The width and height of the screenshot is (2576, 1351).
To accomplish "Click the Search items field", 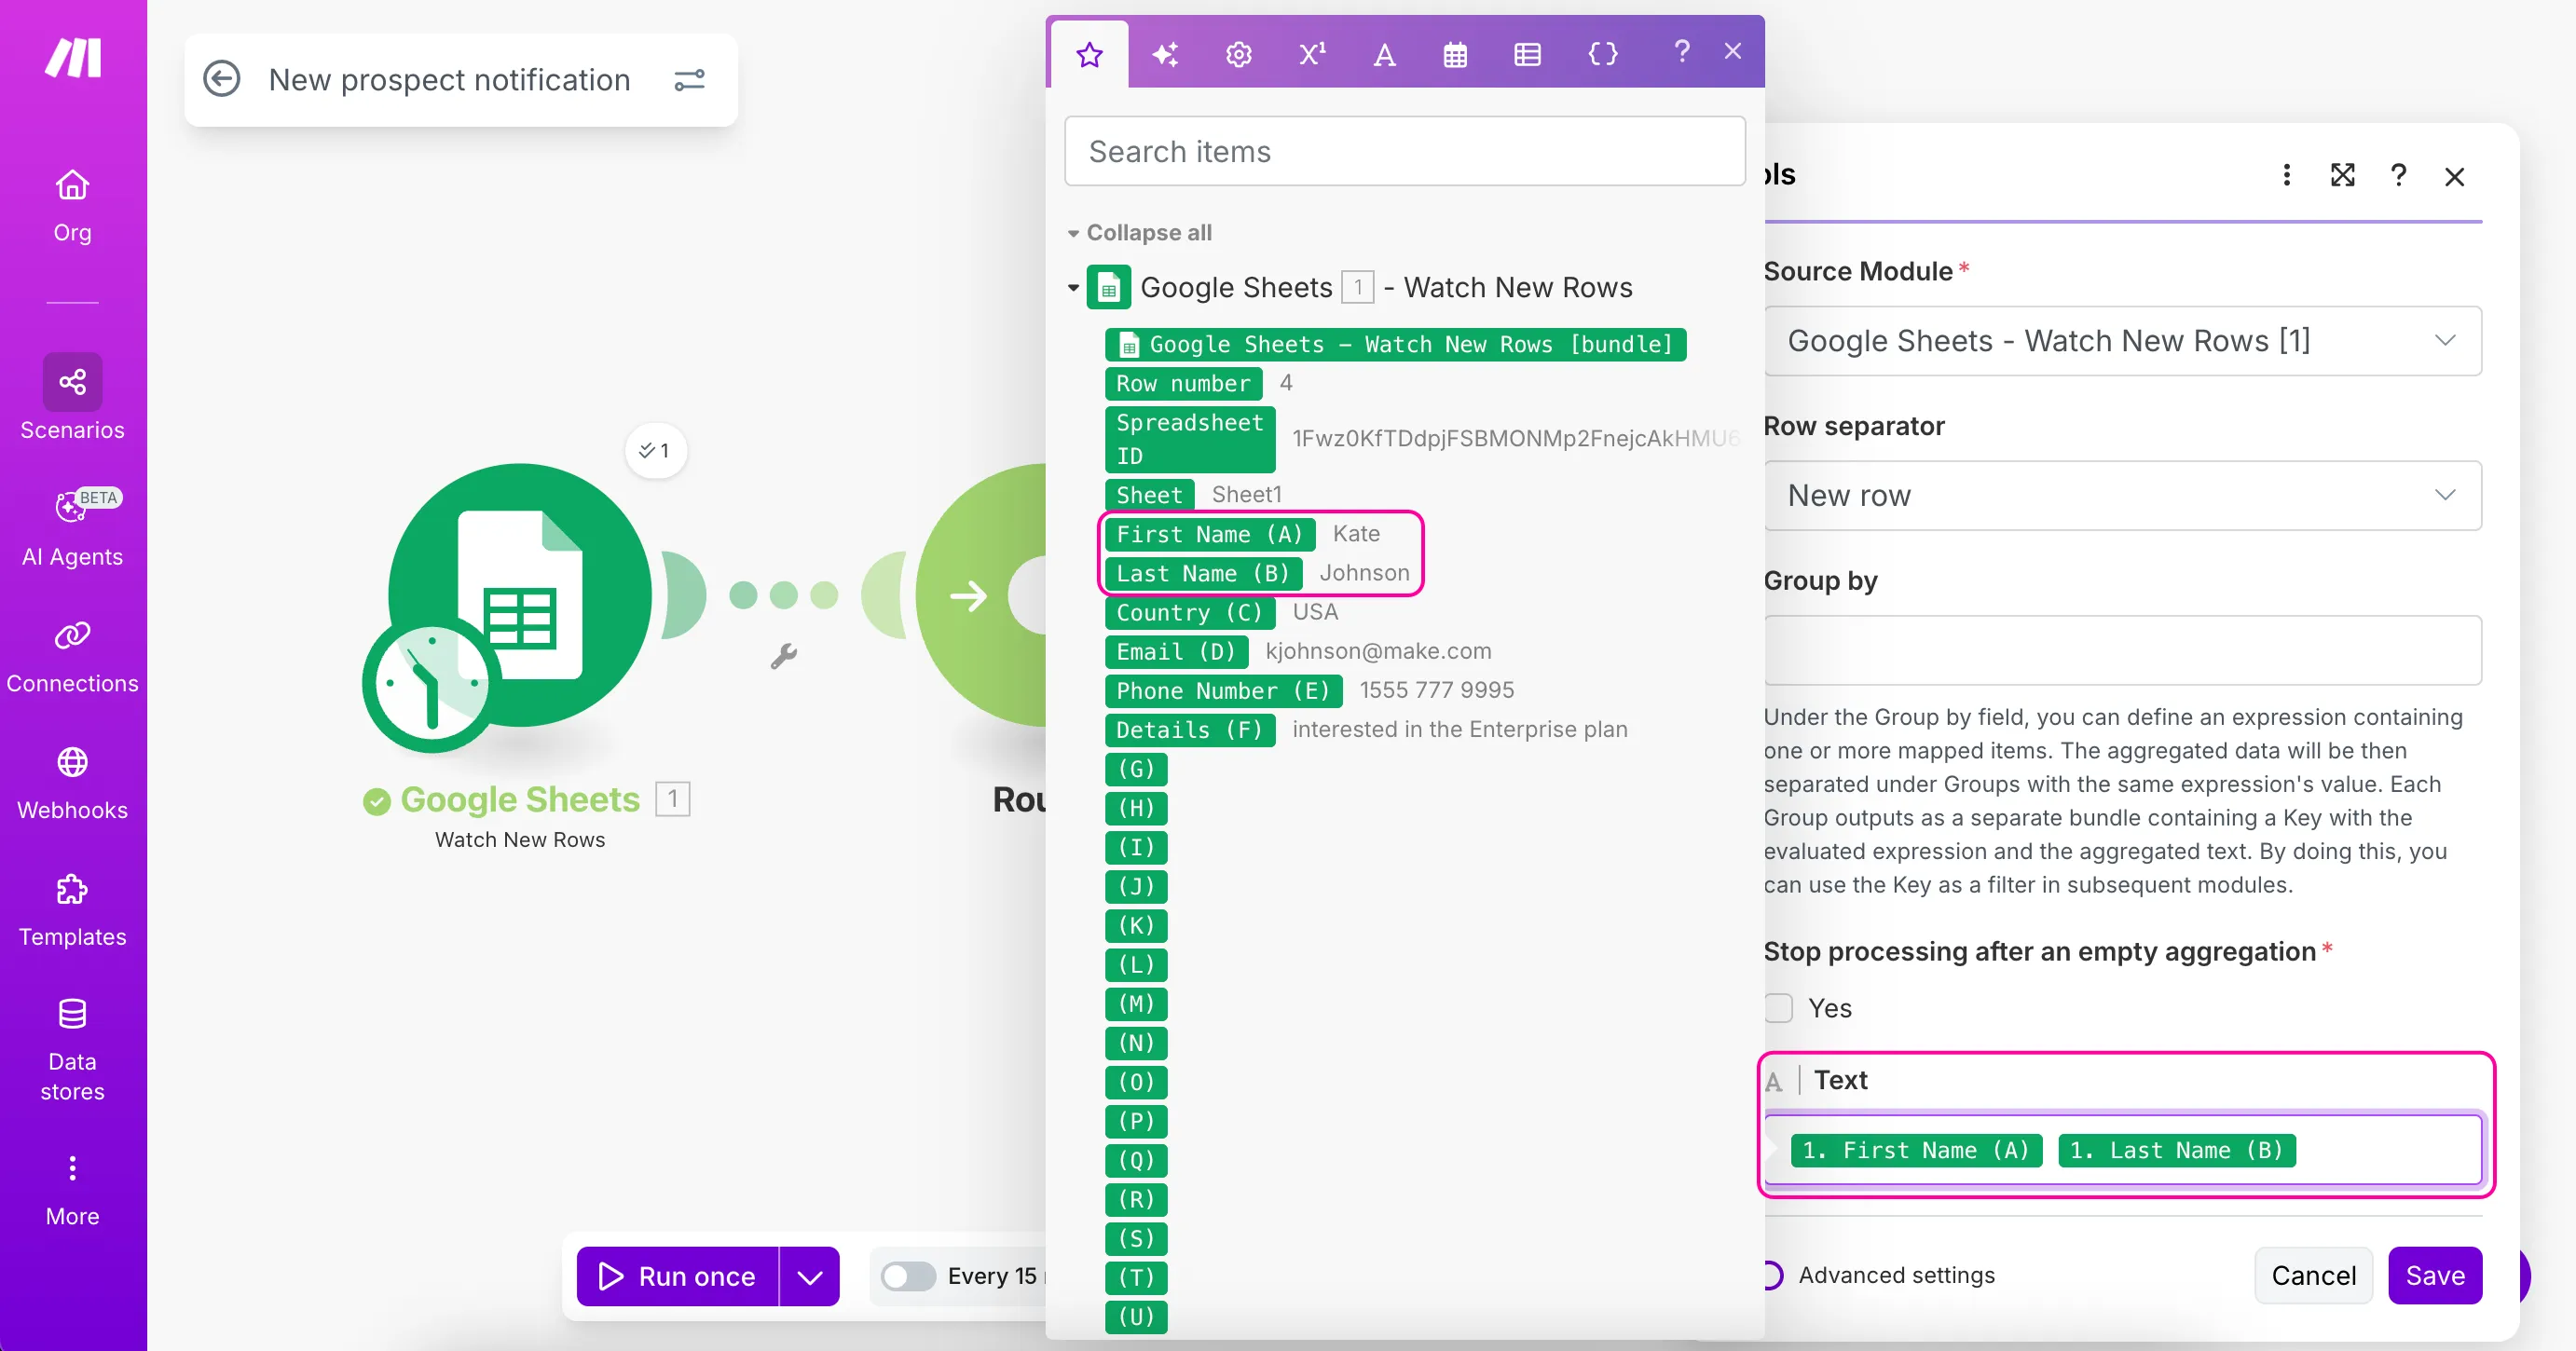I will (x=1404, y=151).
